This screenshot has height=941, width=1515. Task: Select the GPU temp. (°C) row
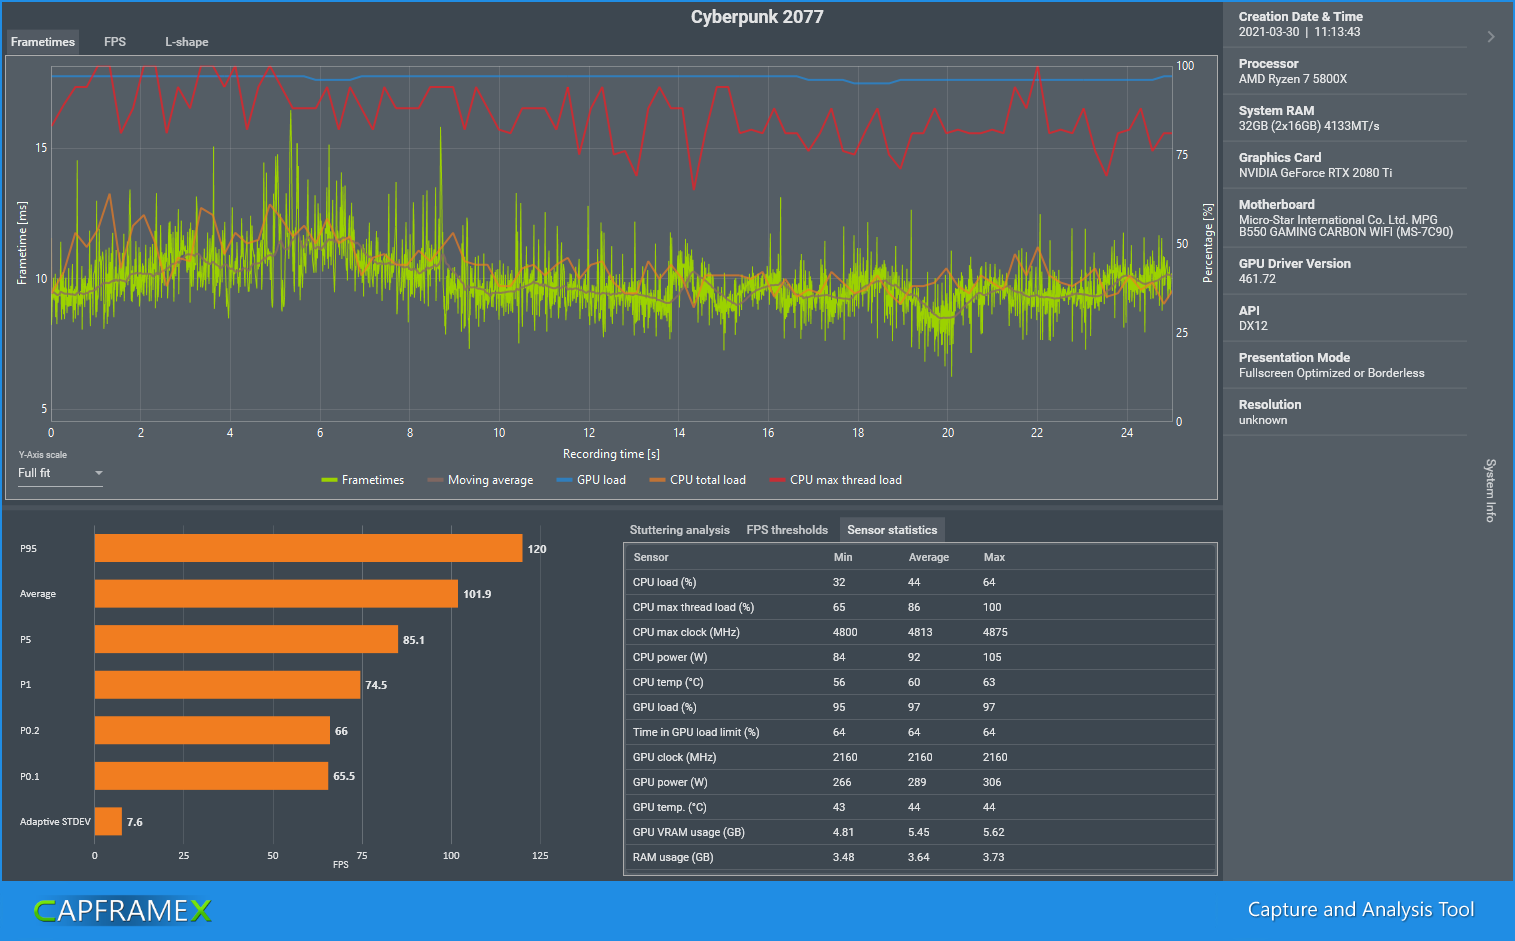(x=920, y=807)
